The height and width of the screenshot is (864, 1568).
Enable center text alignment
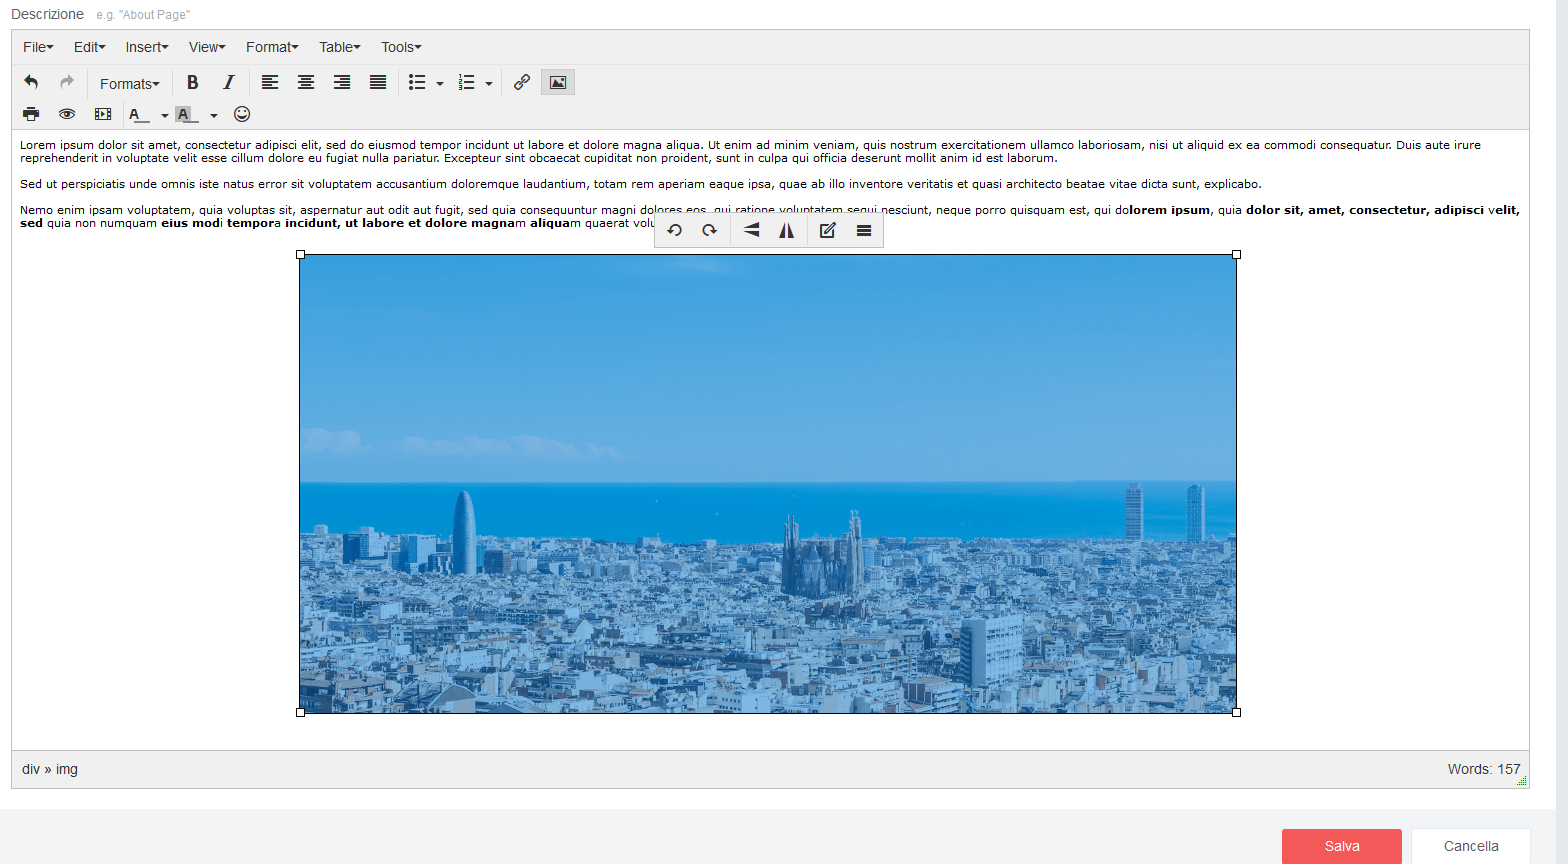pos(306,83)
